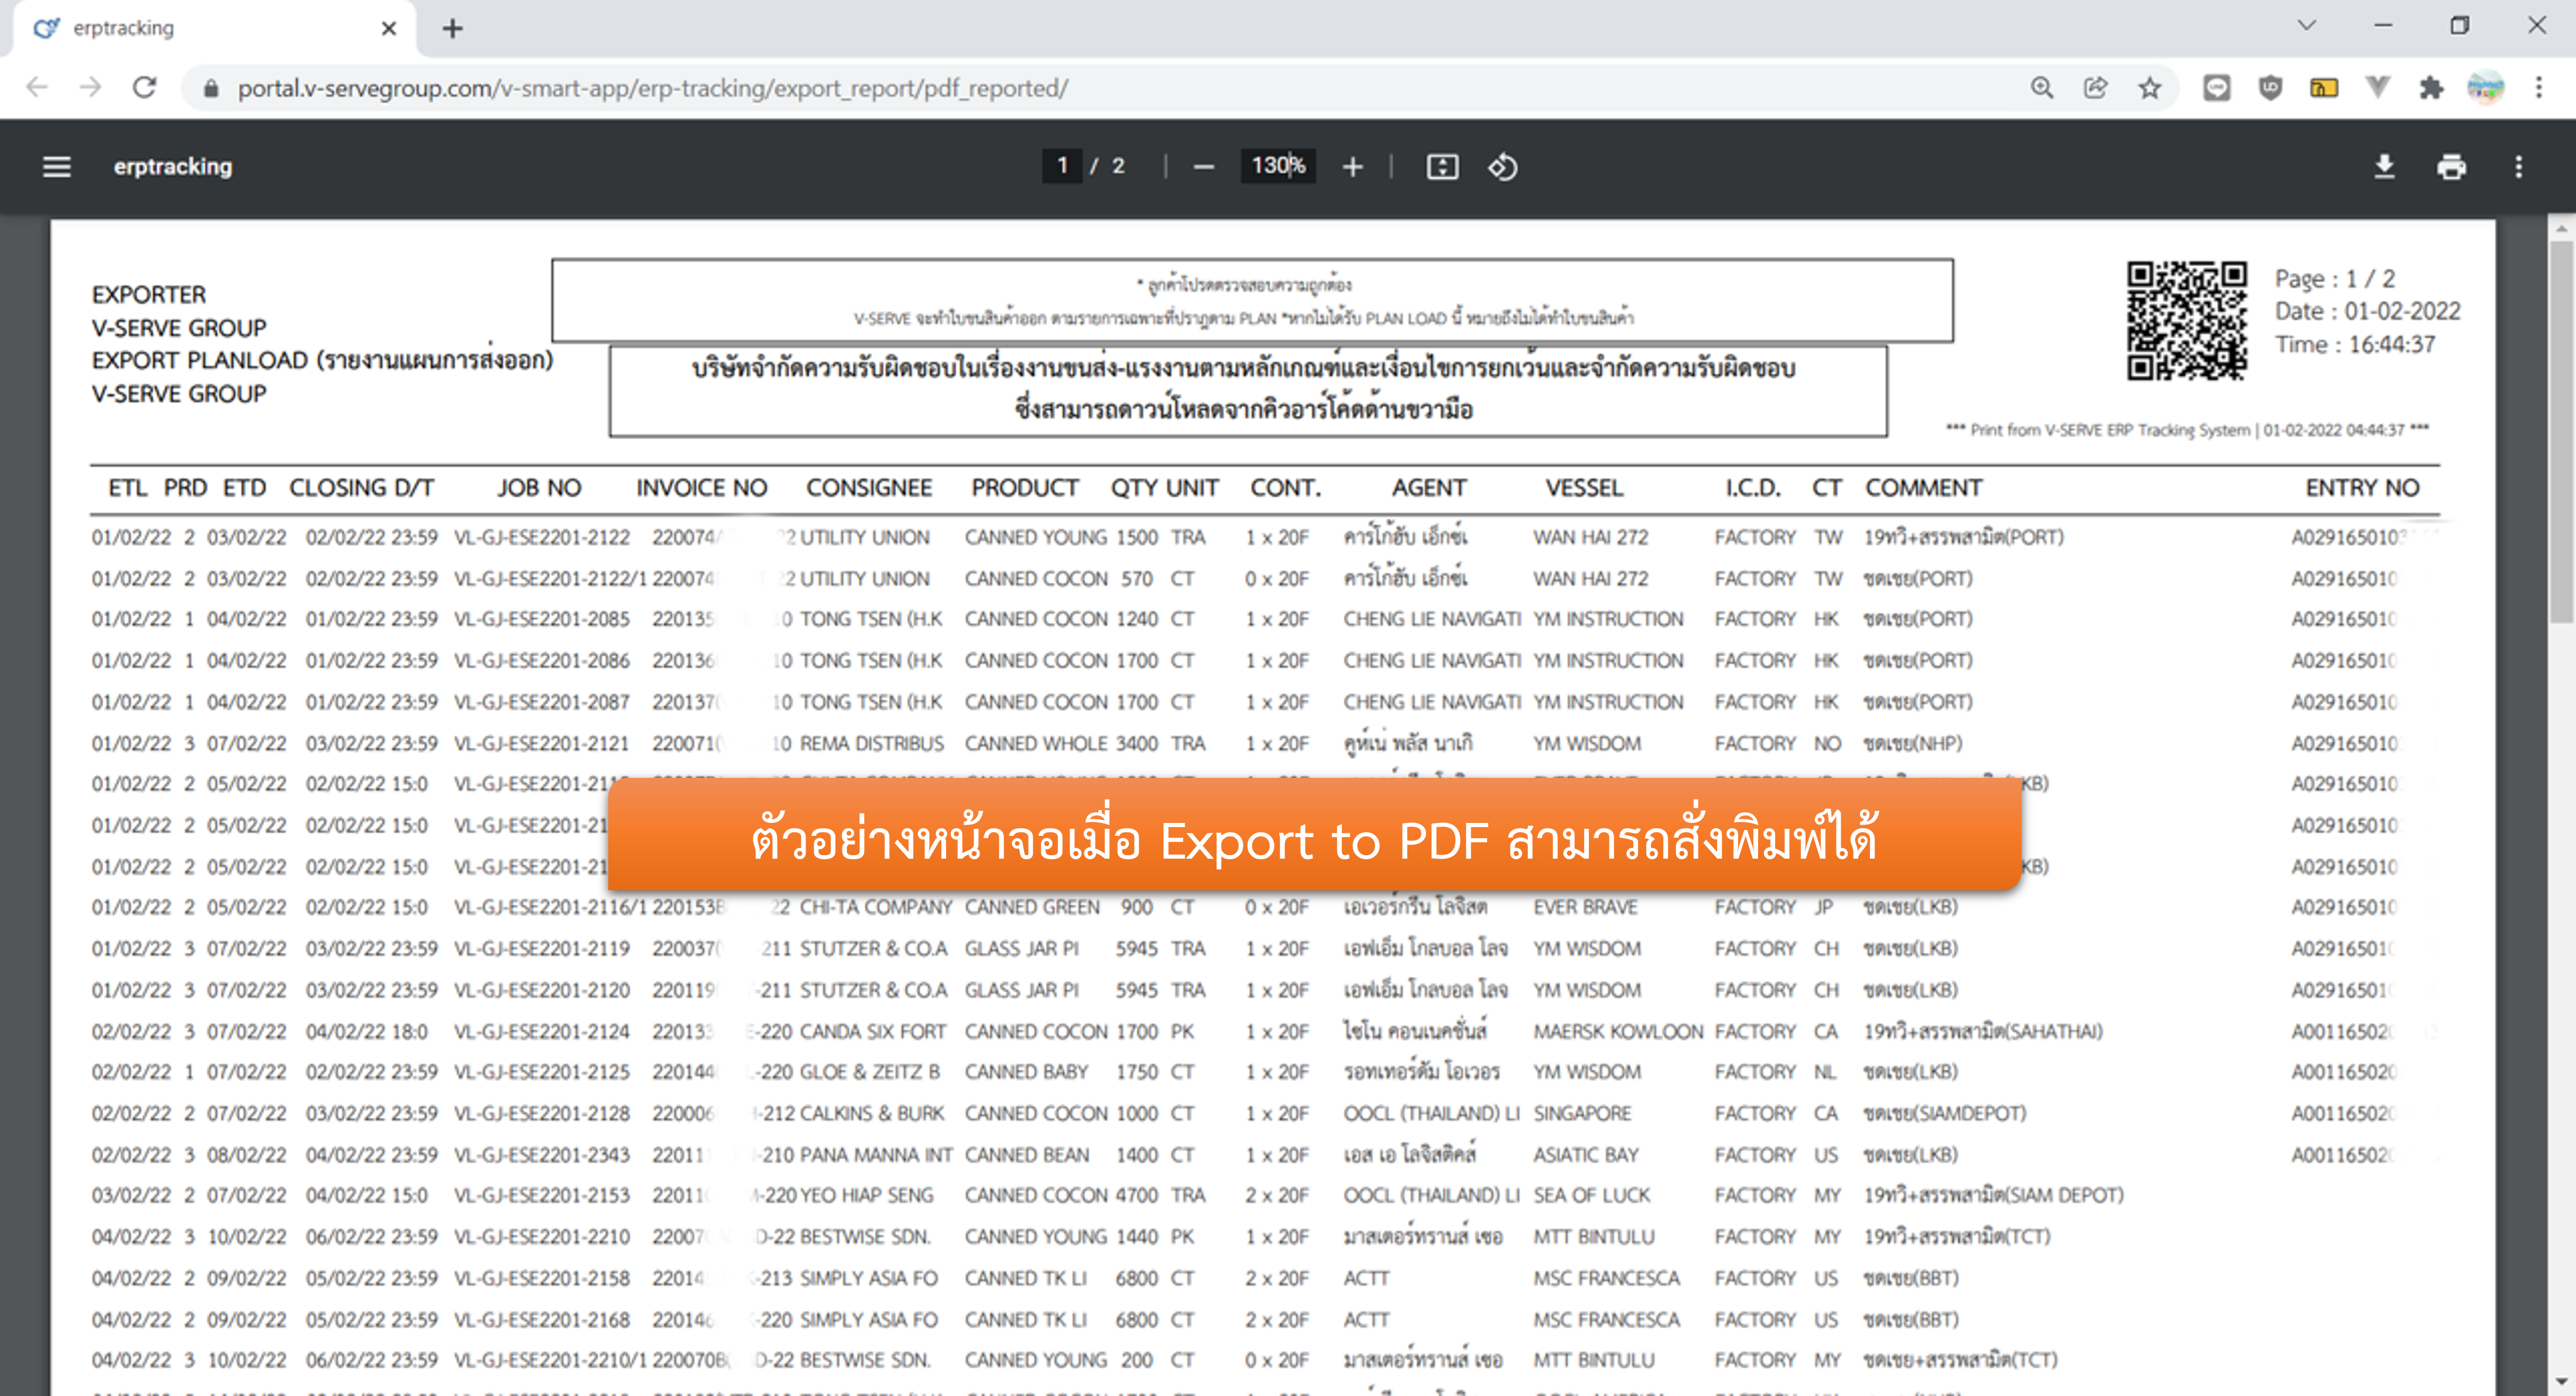The height and width of the screenshot is (1396, 2576).
Task: Open the PDF viewer sidebar menu
Action: pyautogui.click(x=57, y=167)
